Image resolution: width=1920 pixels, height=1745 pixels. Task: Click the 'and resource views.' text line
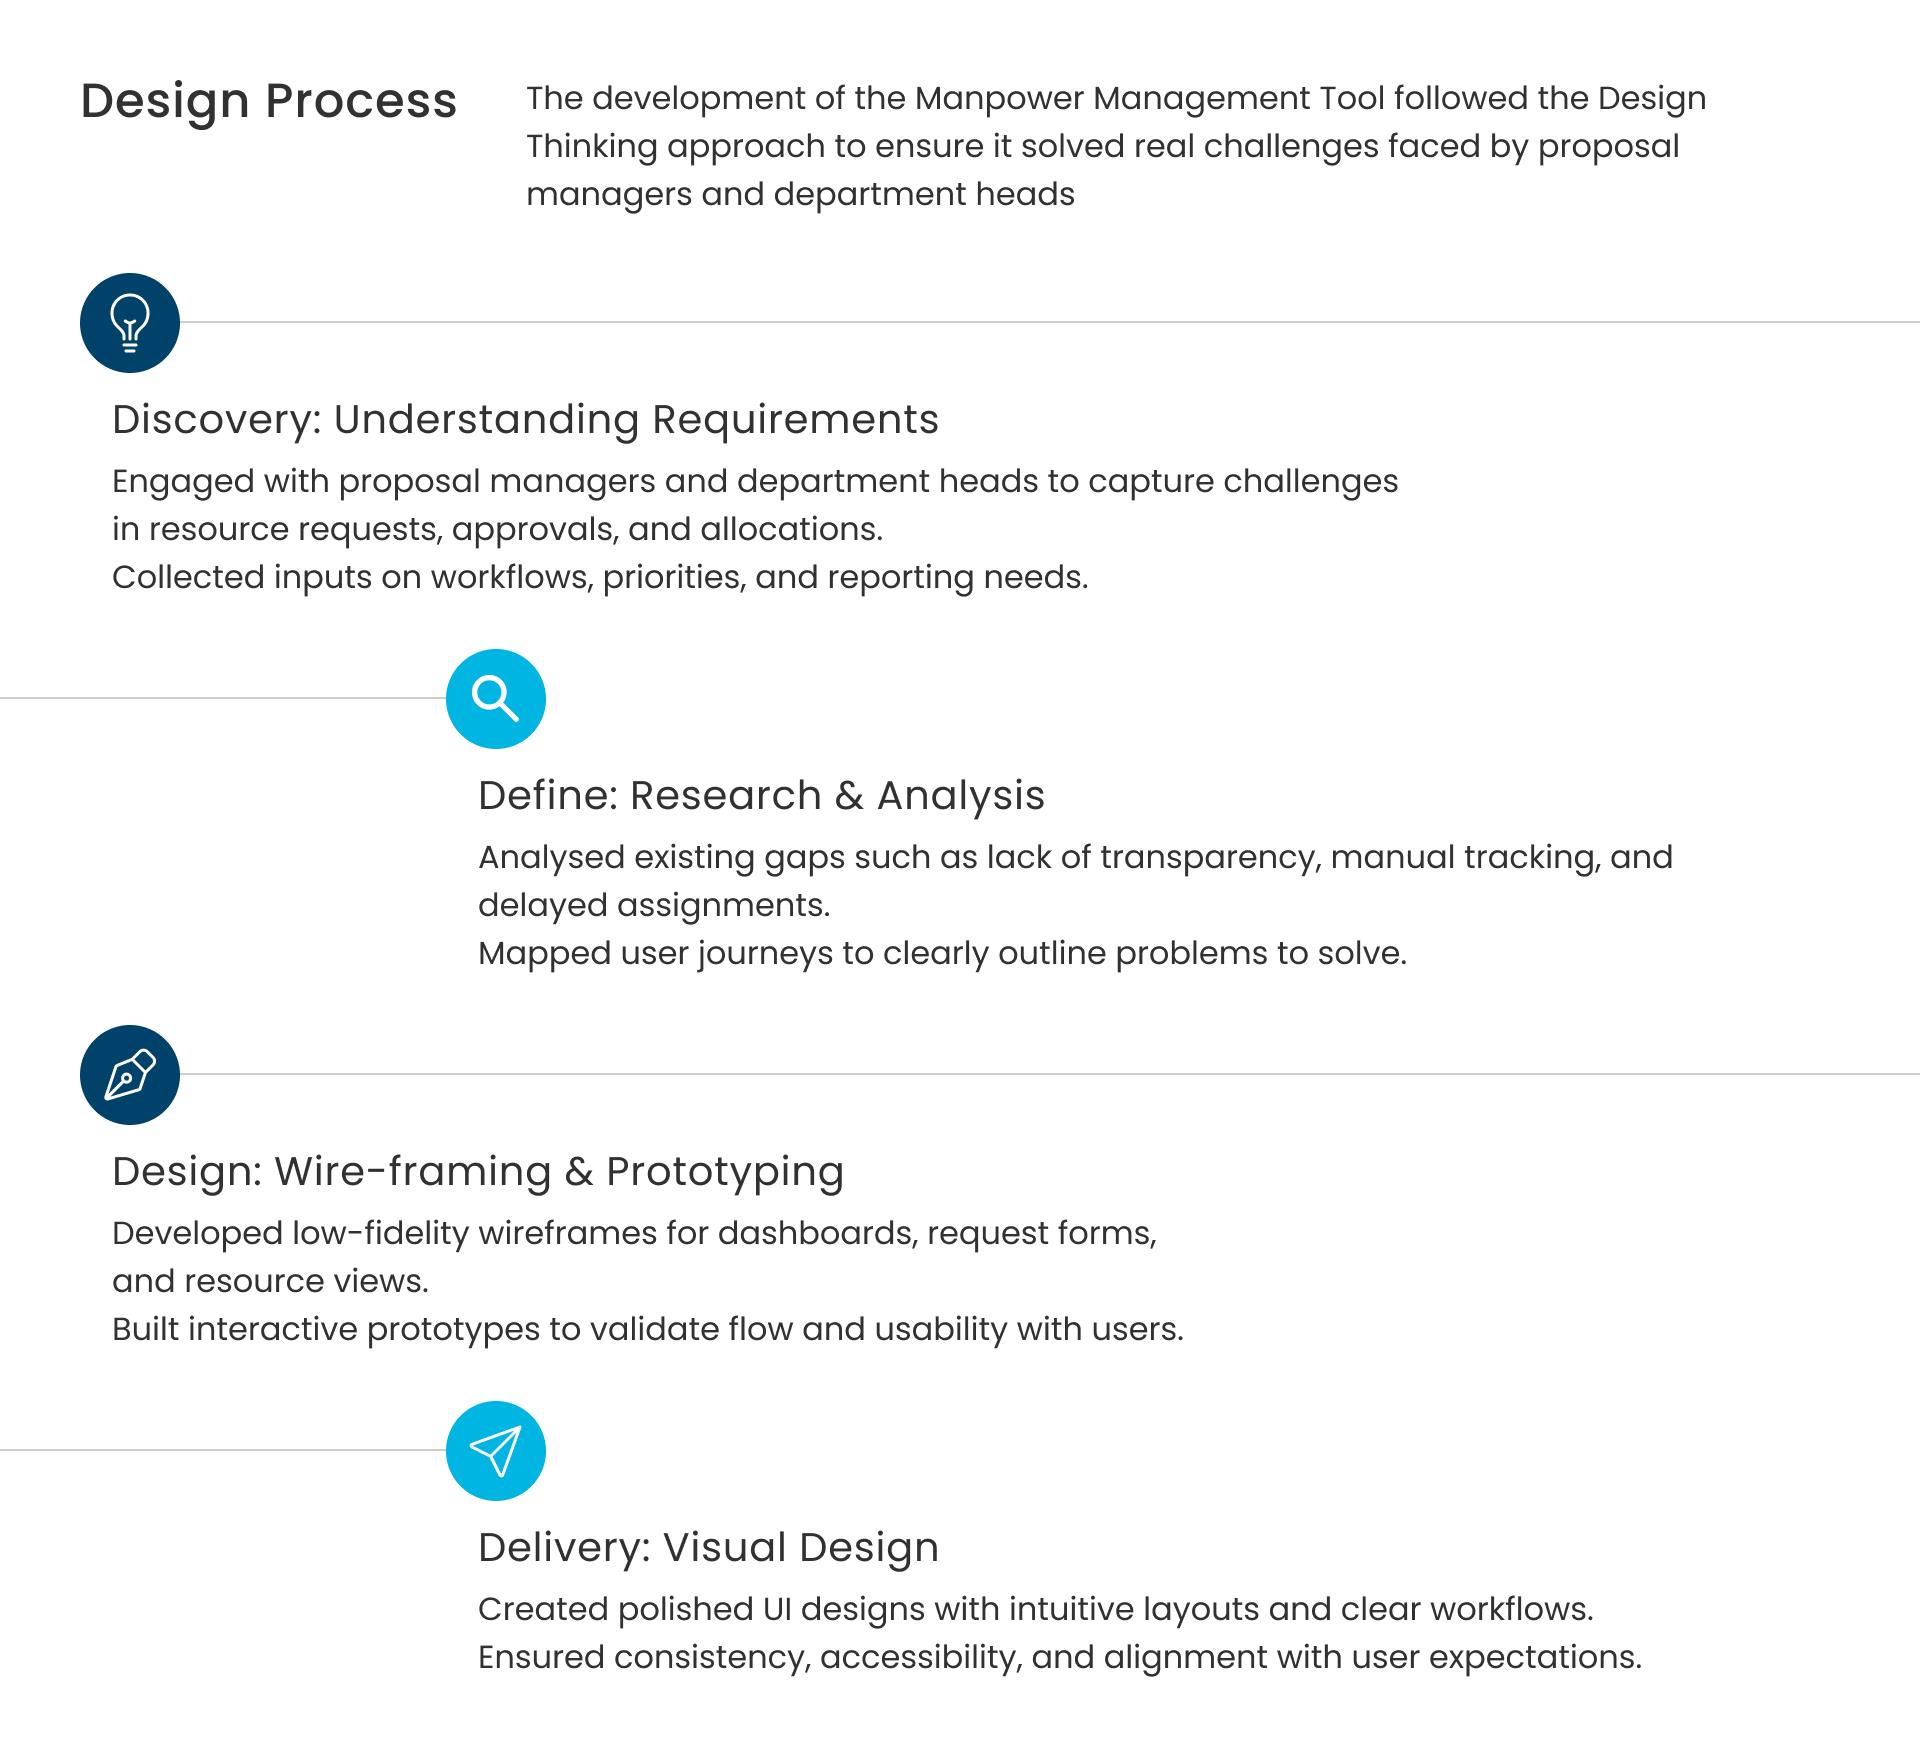coord(270,1281)
